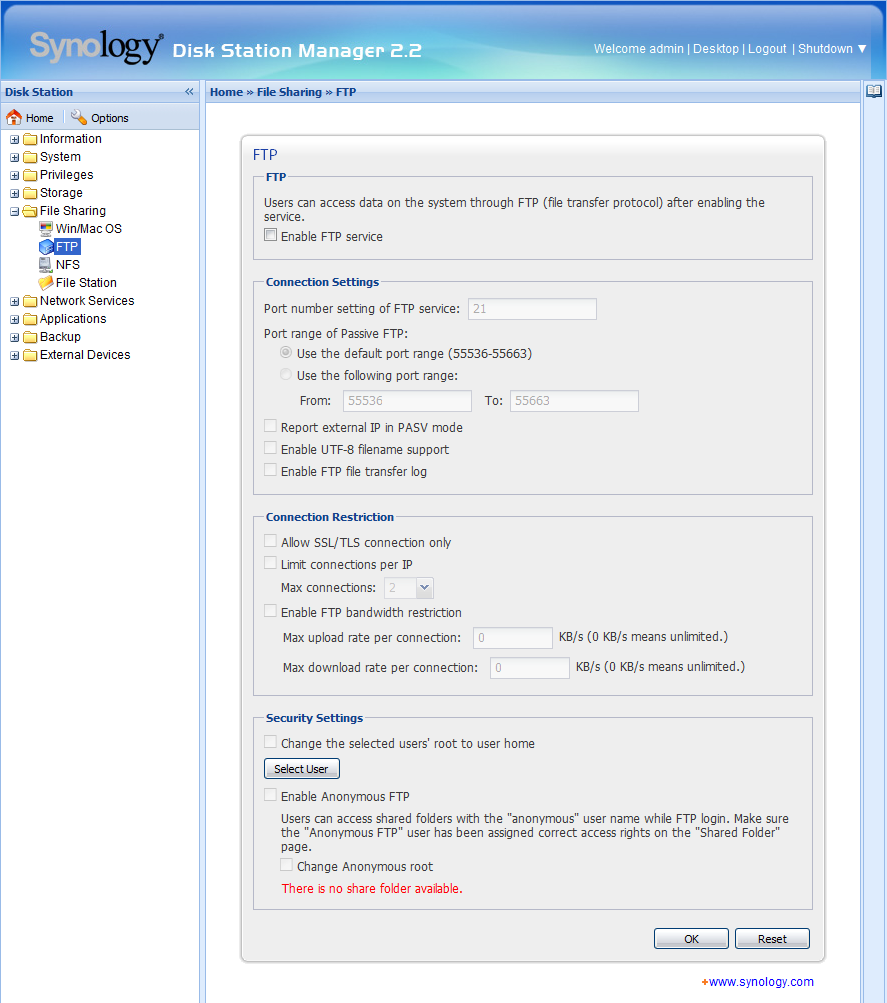Click the Storage folder icon
887x1003 pixels.
(x=30, y=193)
